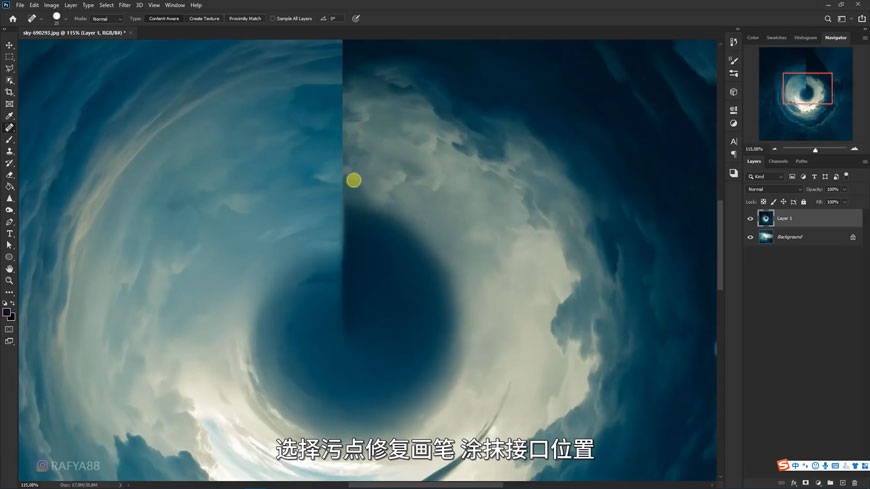
Task: Switch to the Channels tab
Action: tap(777, 161)
